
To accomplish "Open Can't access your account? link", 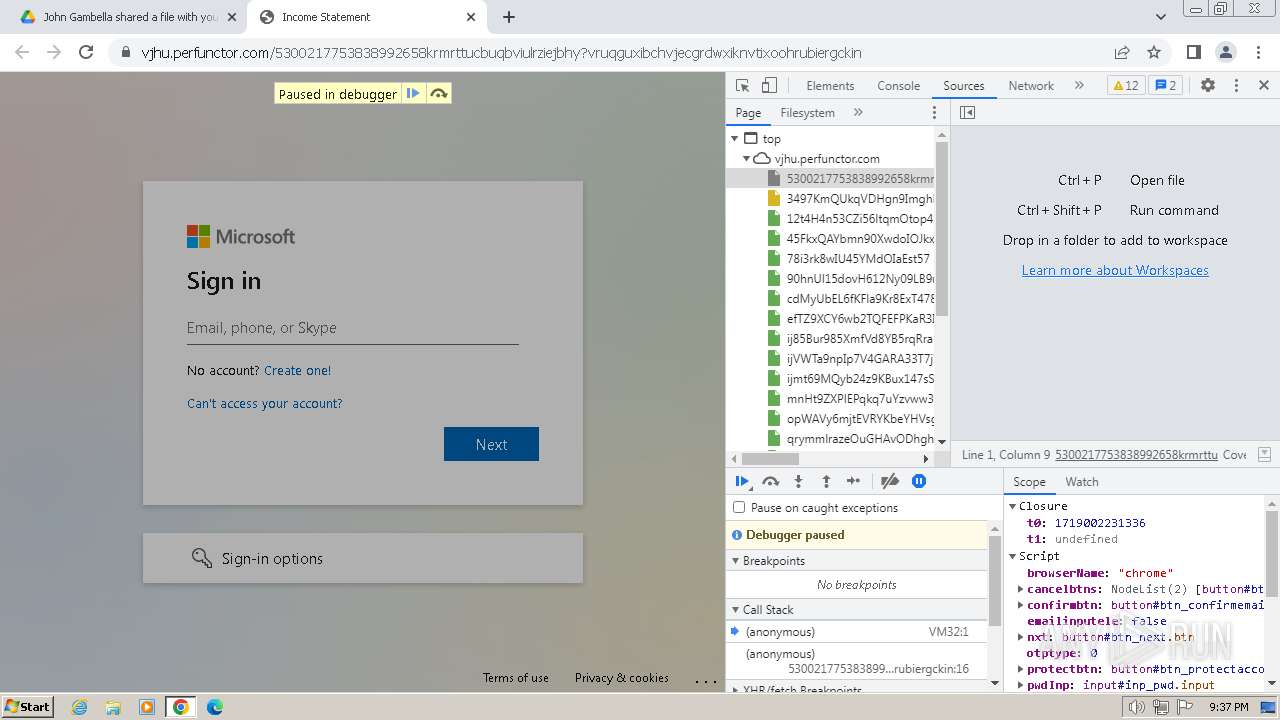I will 265,404.
